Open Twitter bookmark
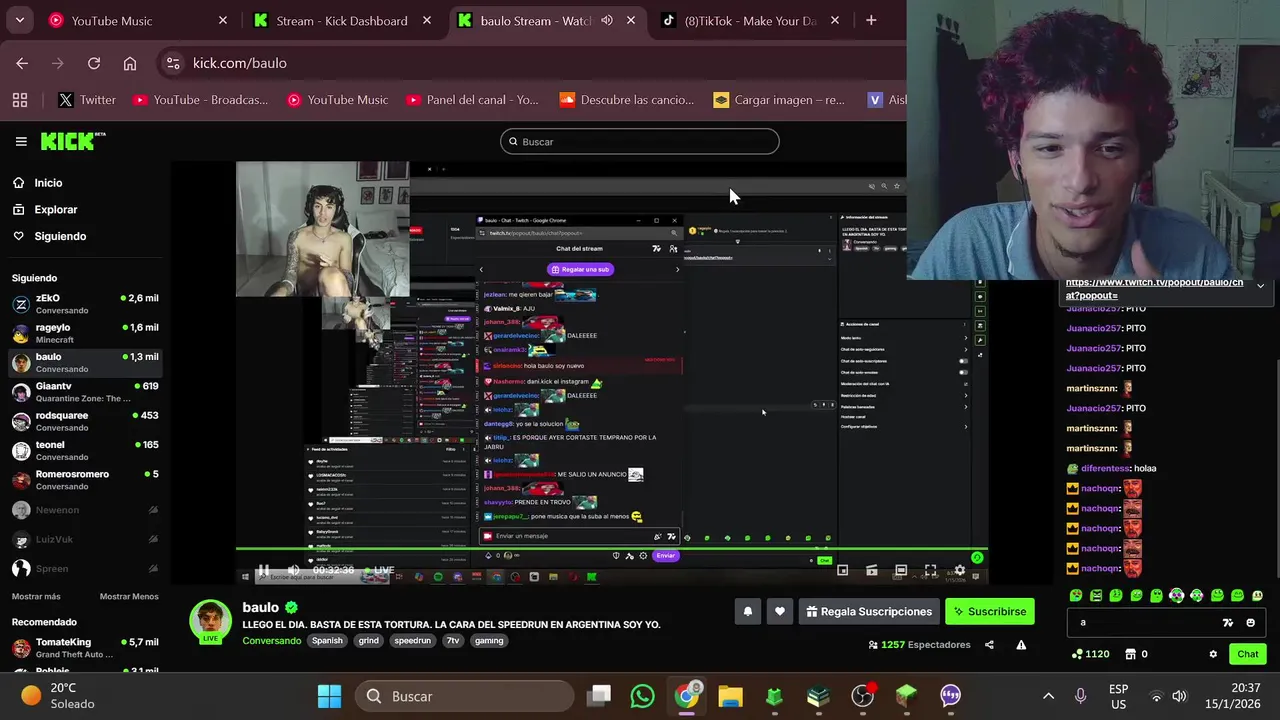Viewport: 1280px width, 720px height. [87, 100]
